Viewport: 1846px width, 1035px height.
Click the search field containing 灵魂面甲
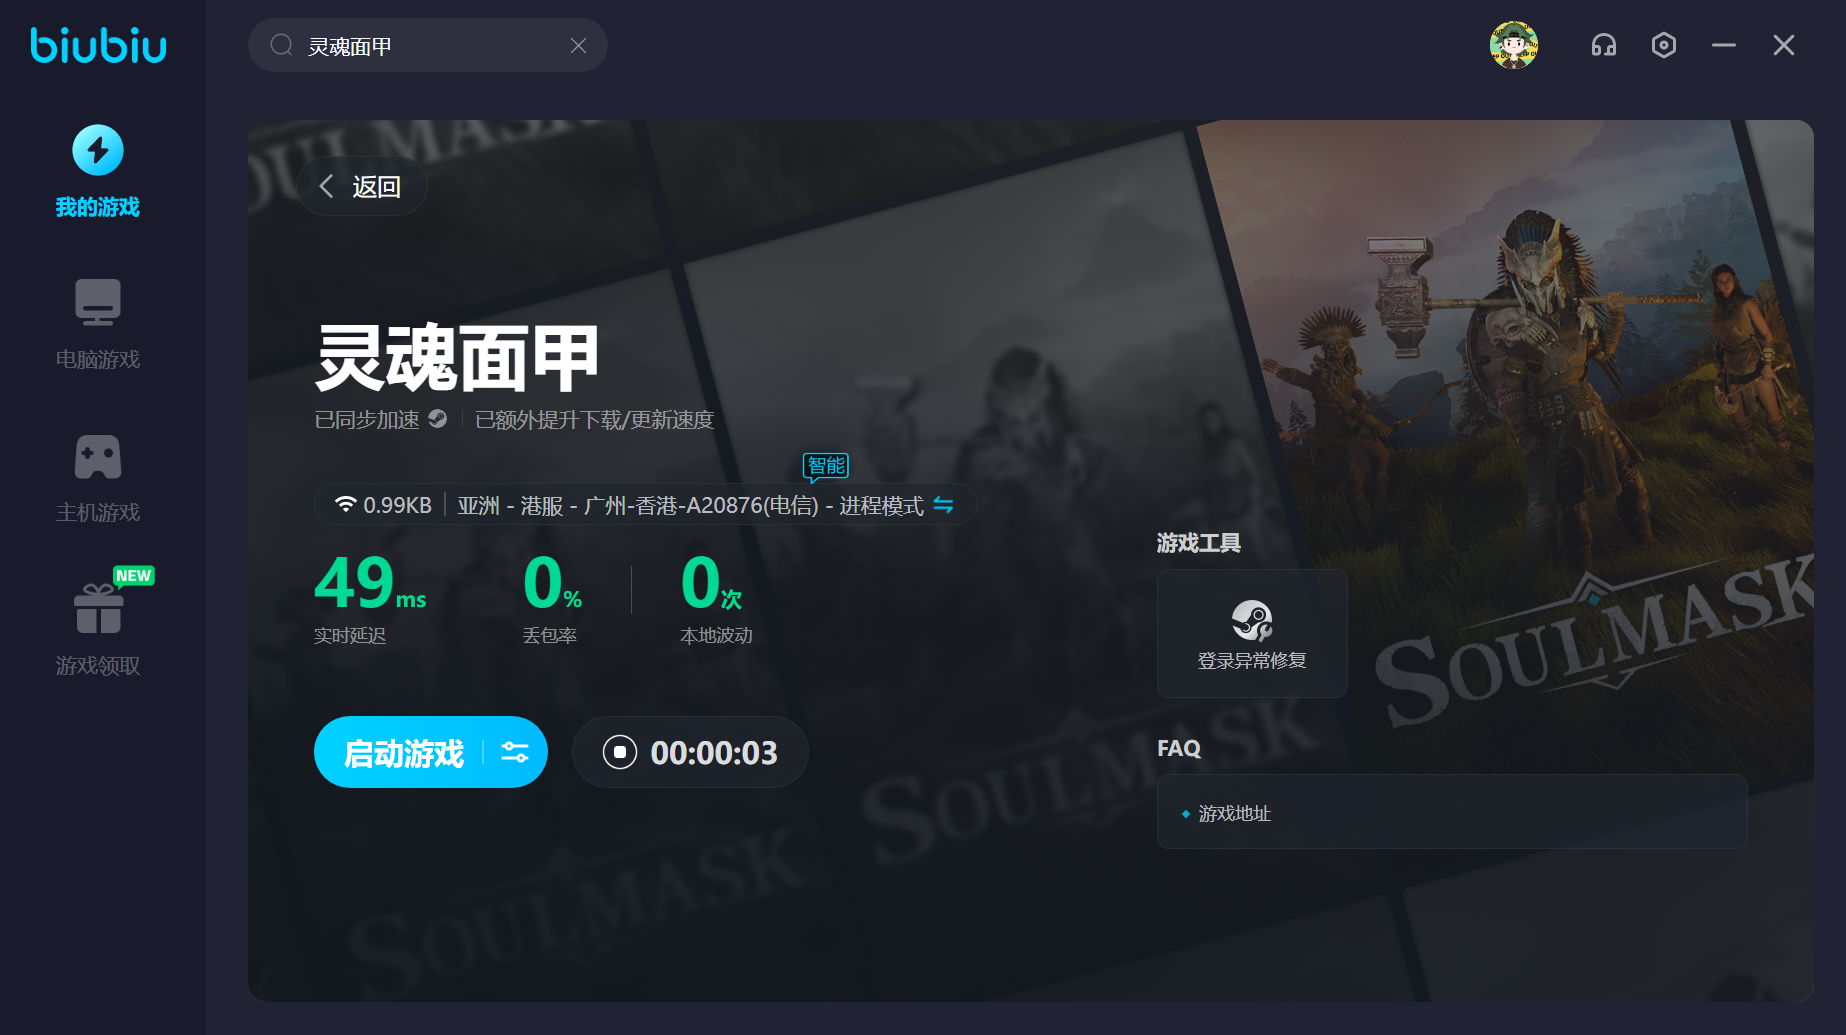(x=430, y=46)
